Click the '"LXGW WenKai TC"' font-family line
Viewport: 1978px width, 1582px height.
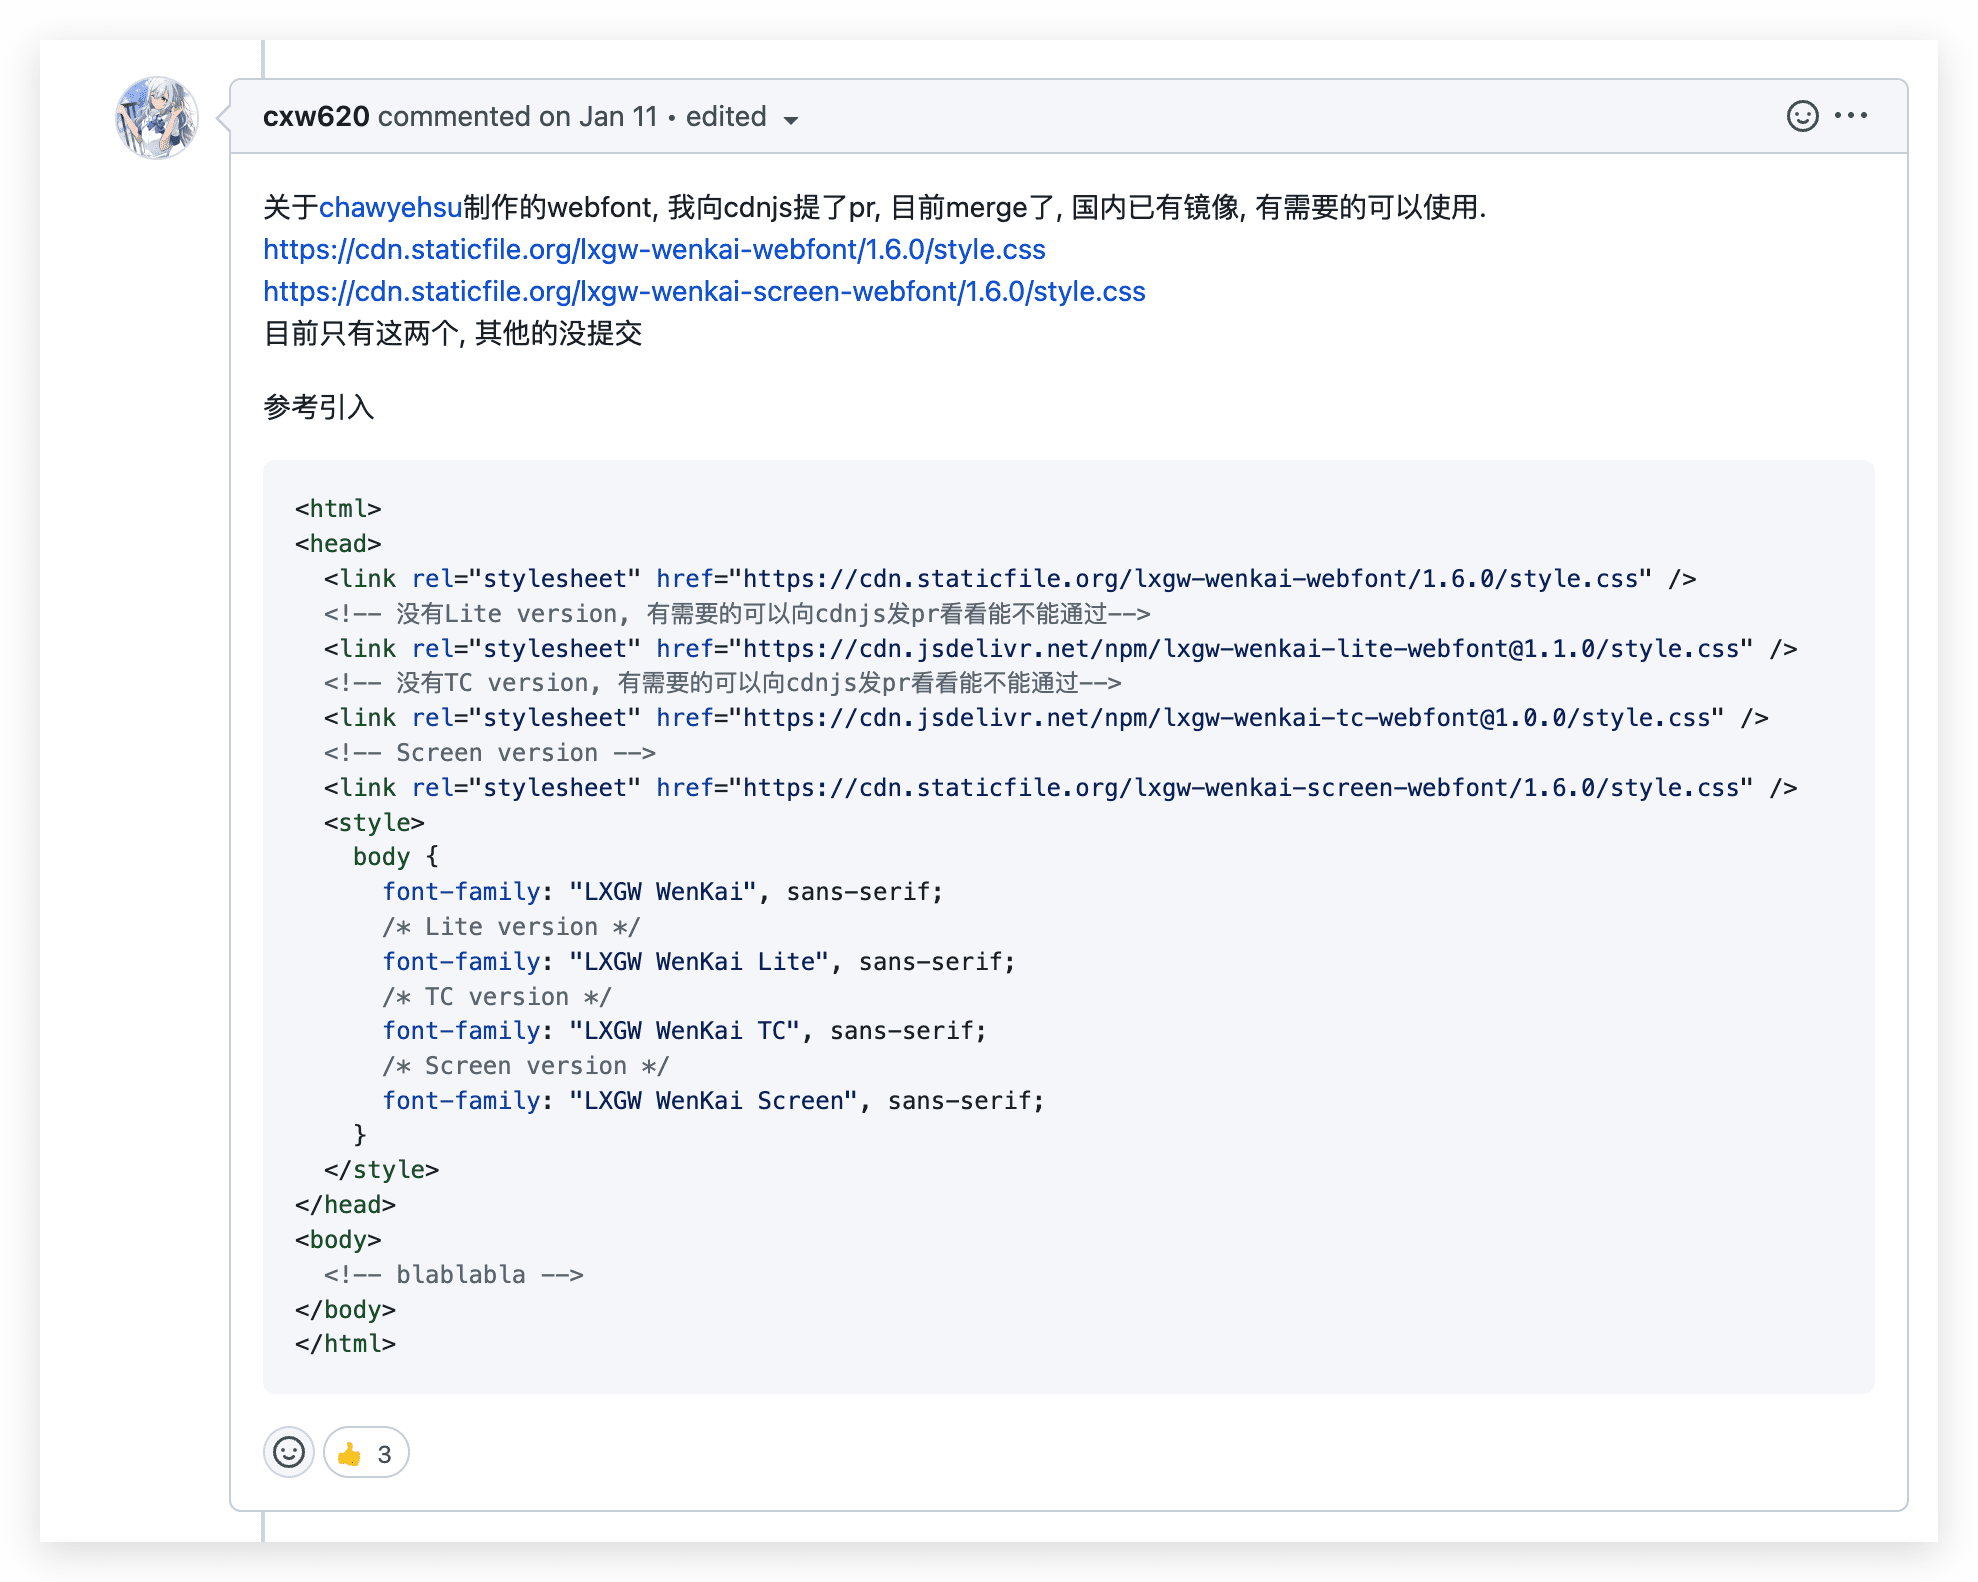click(685, 1030)
